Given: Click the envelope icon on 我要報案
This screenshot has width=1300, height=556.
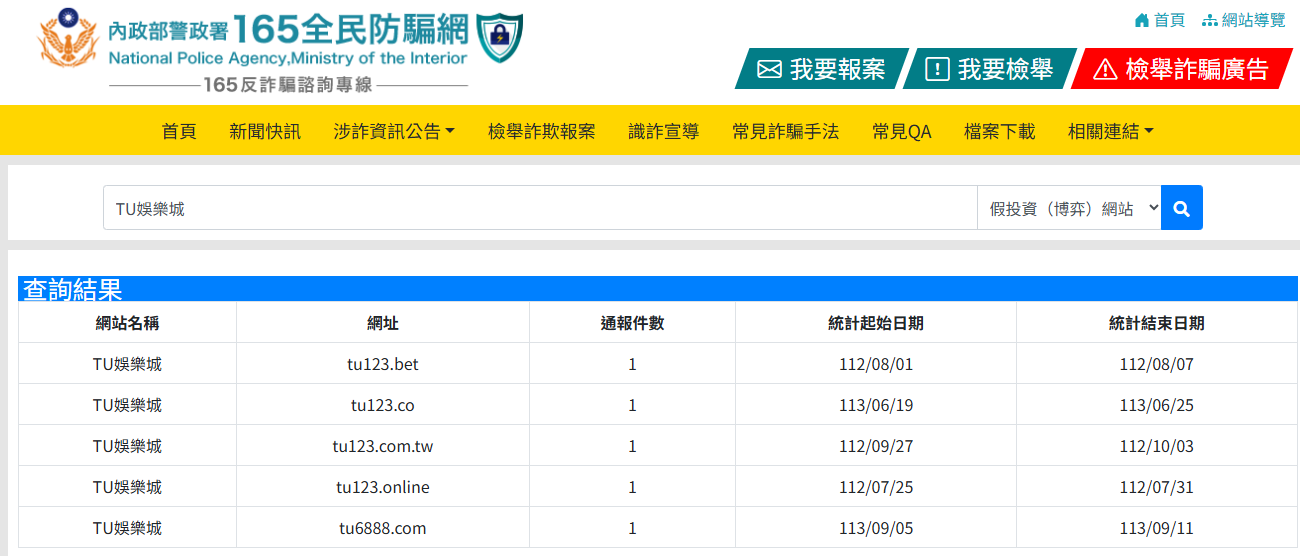Looking at the screenshot, I should coord(769,70).
